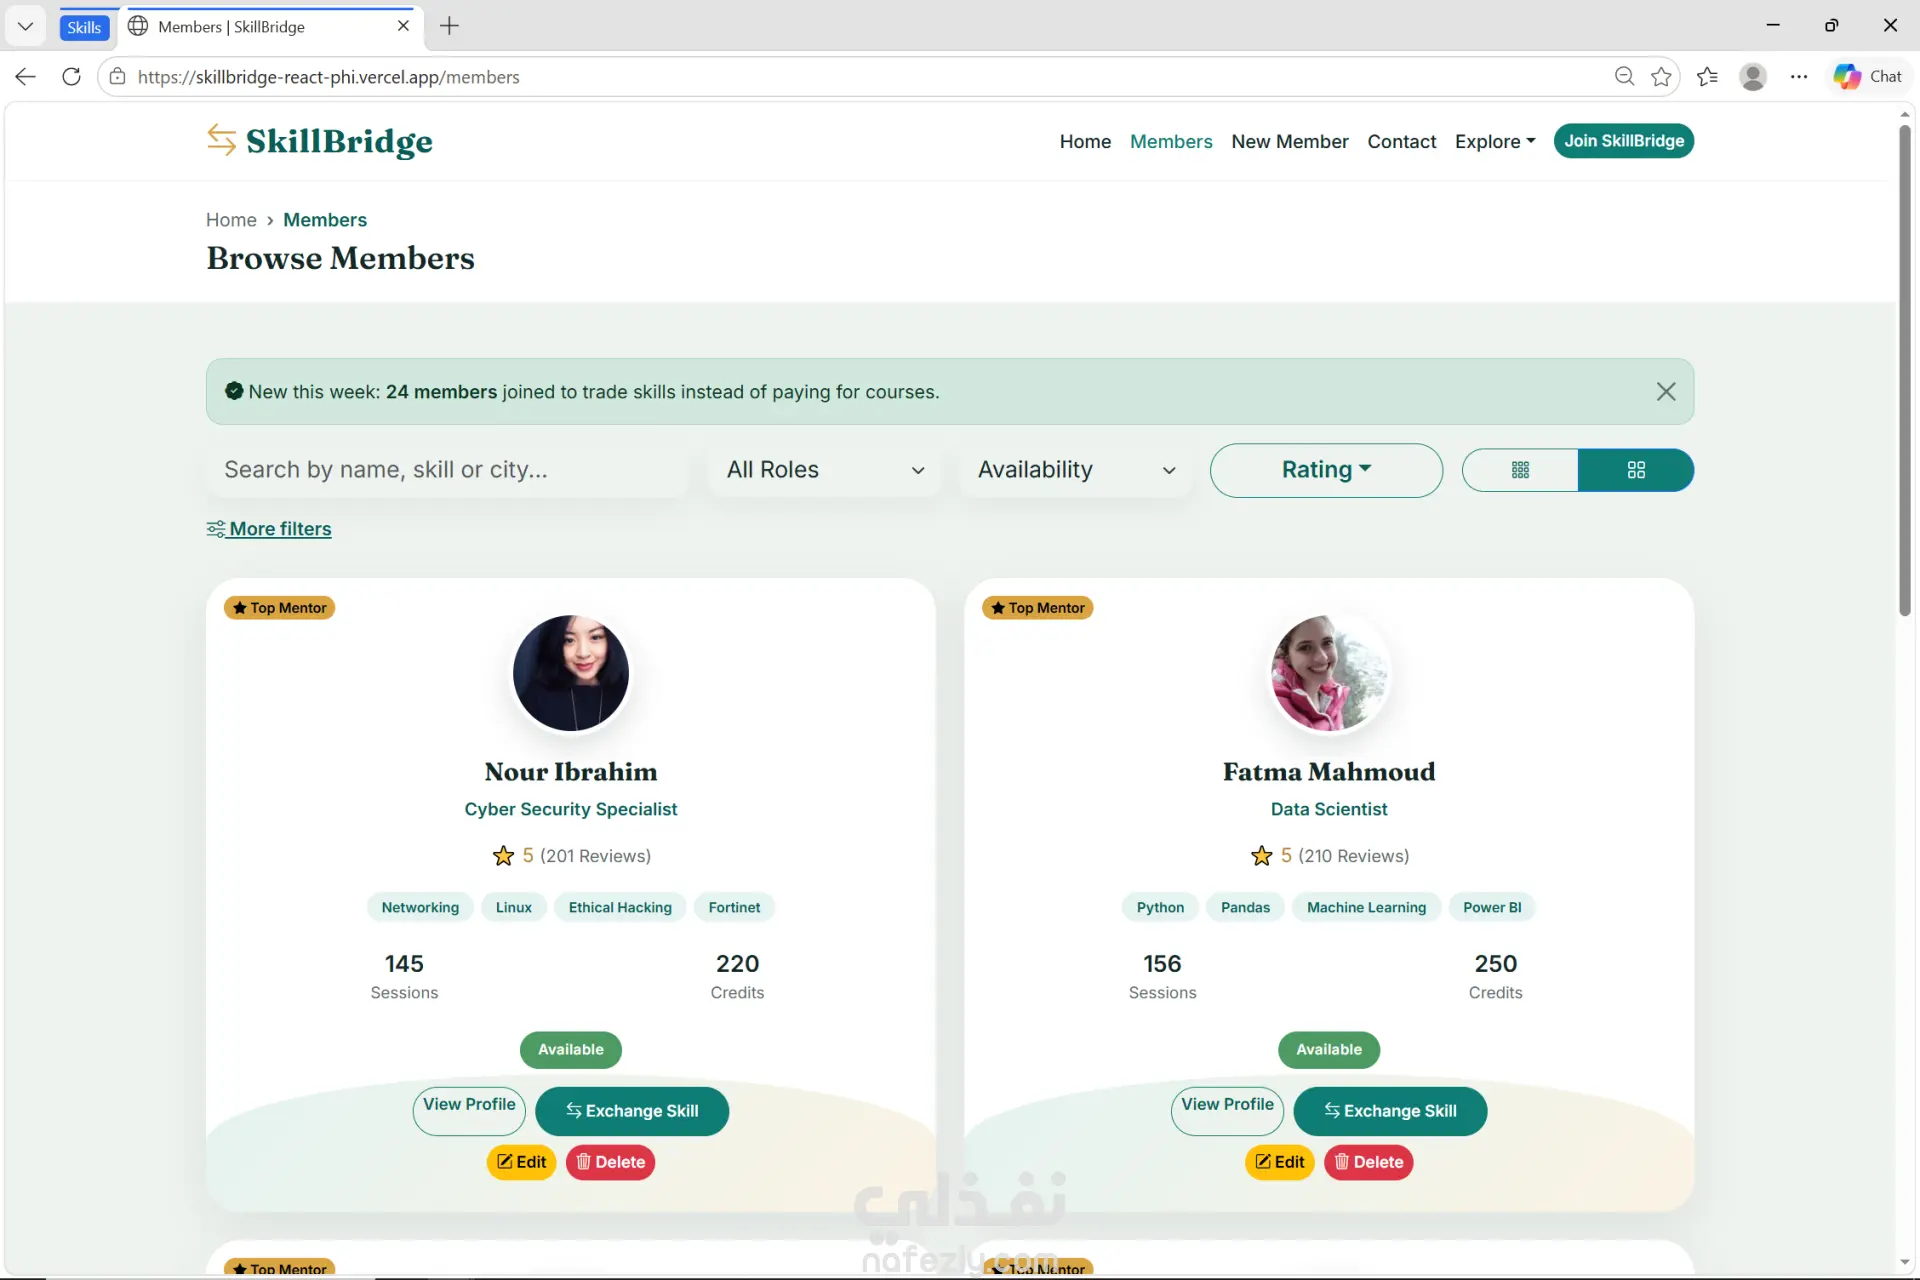
Task: Click Members in the breadcrumb
Action: (x=325, y=220)
